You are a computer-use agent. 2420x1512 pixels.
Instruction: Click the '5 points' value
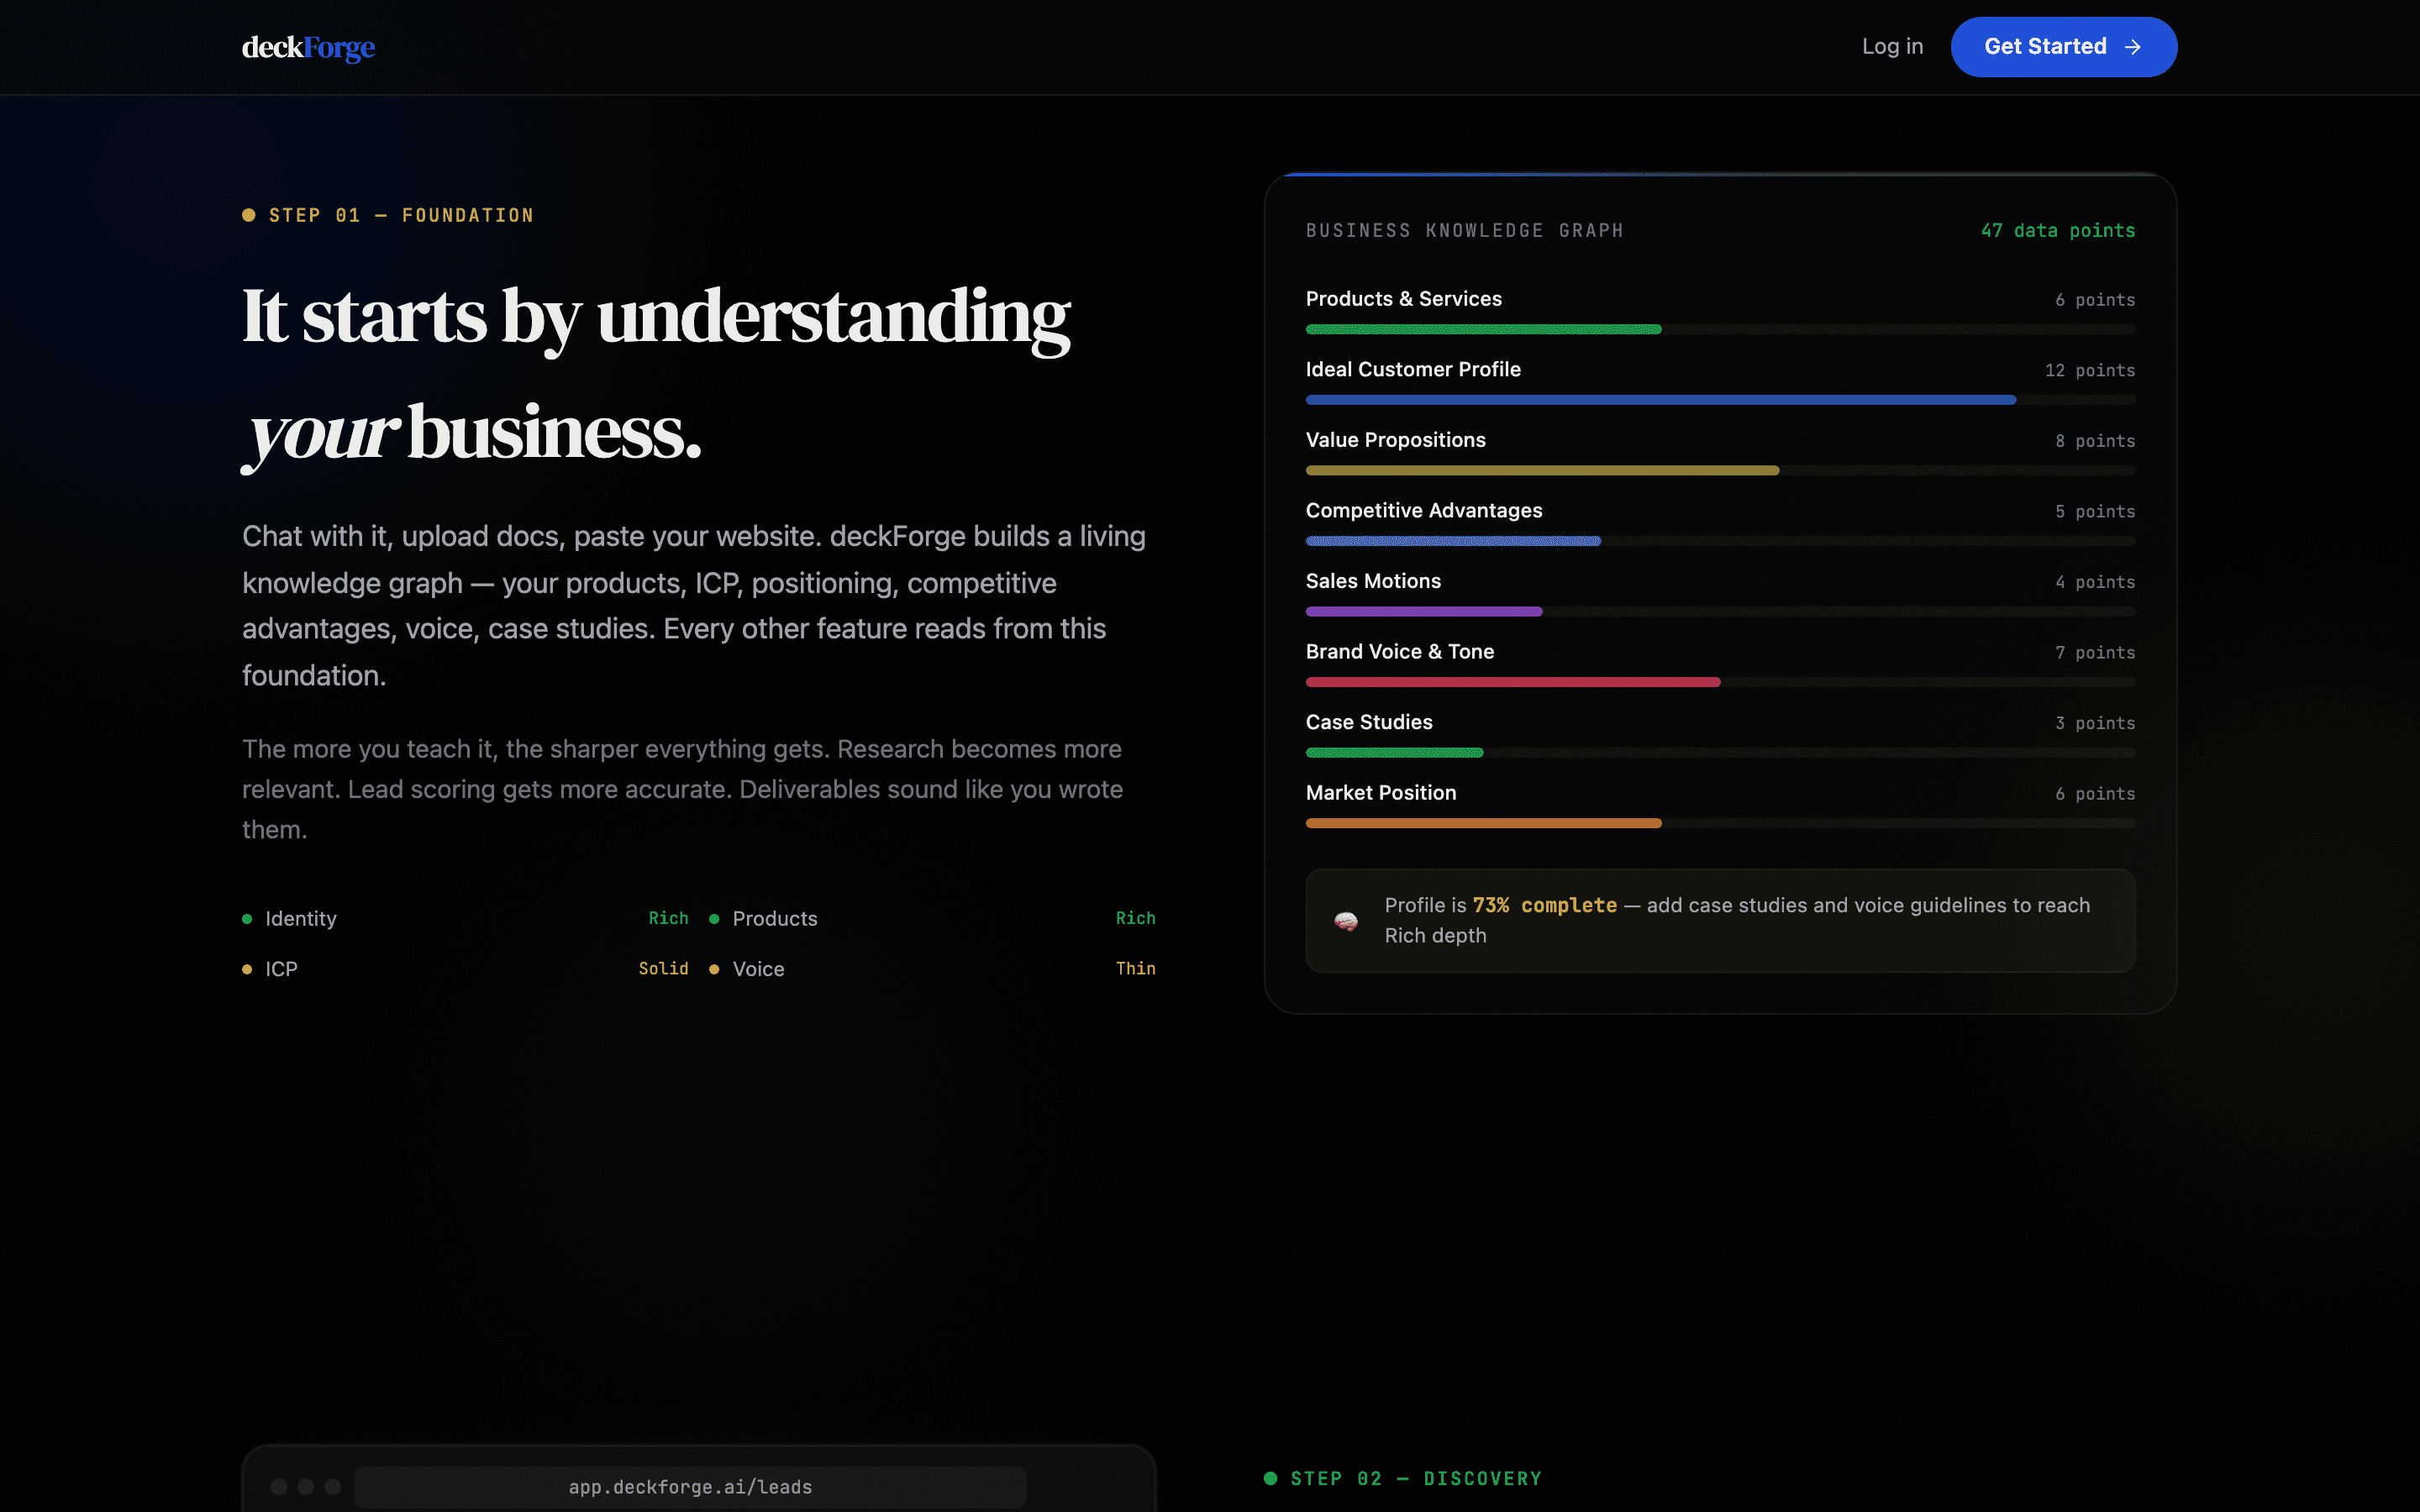pos(2094,511)
